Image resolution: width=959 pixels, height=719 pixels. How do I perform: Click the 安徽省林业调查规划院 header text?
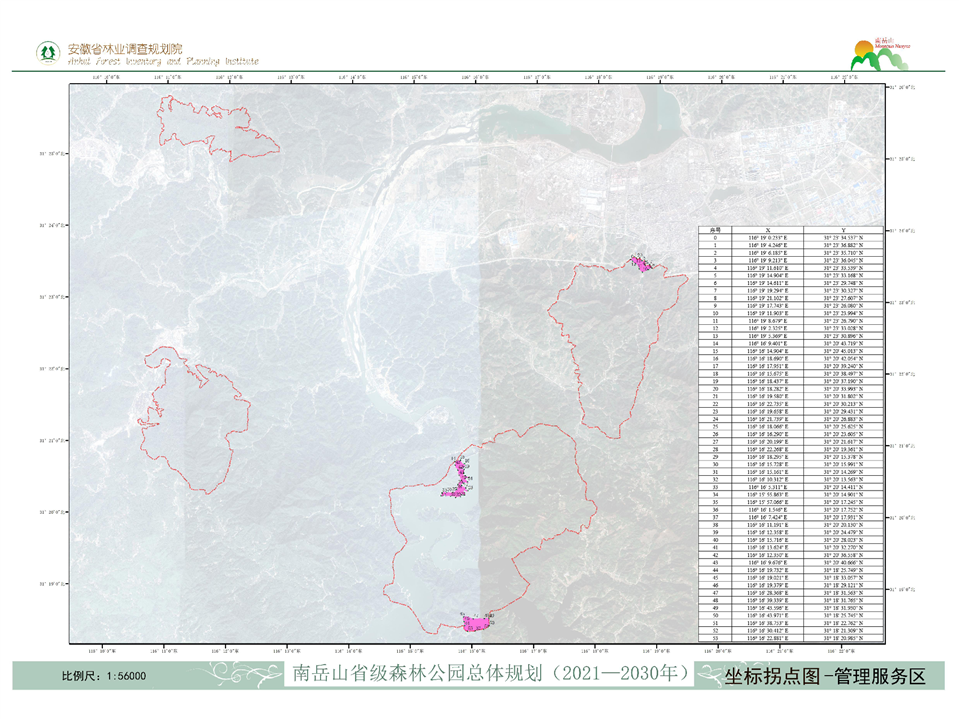pyautogui.click(x=126, y=47)
